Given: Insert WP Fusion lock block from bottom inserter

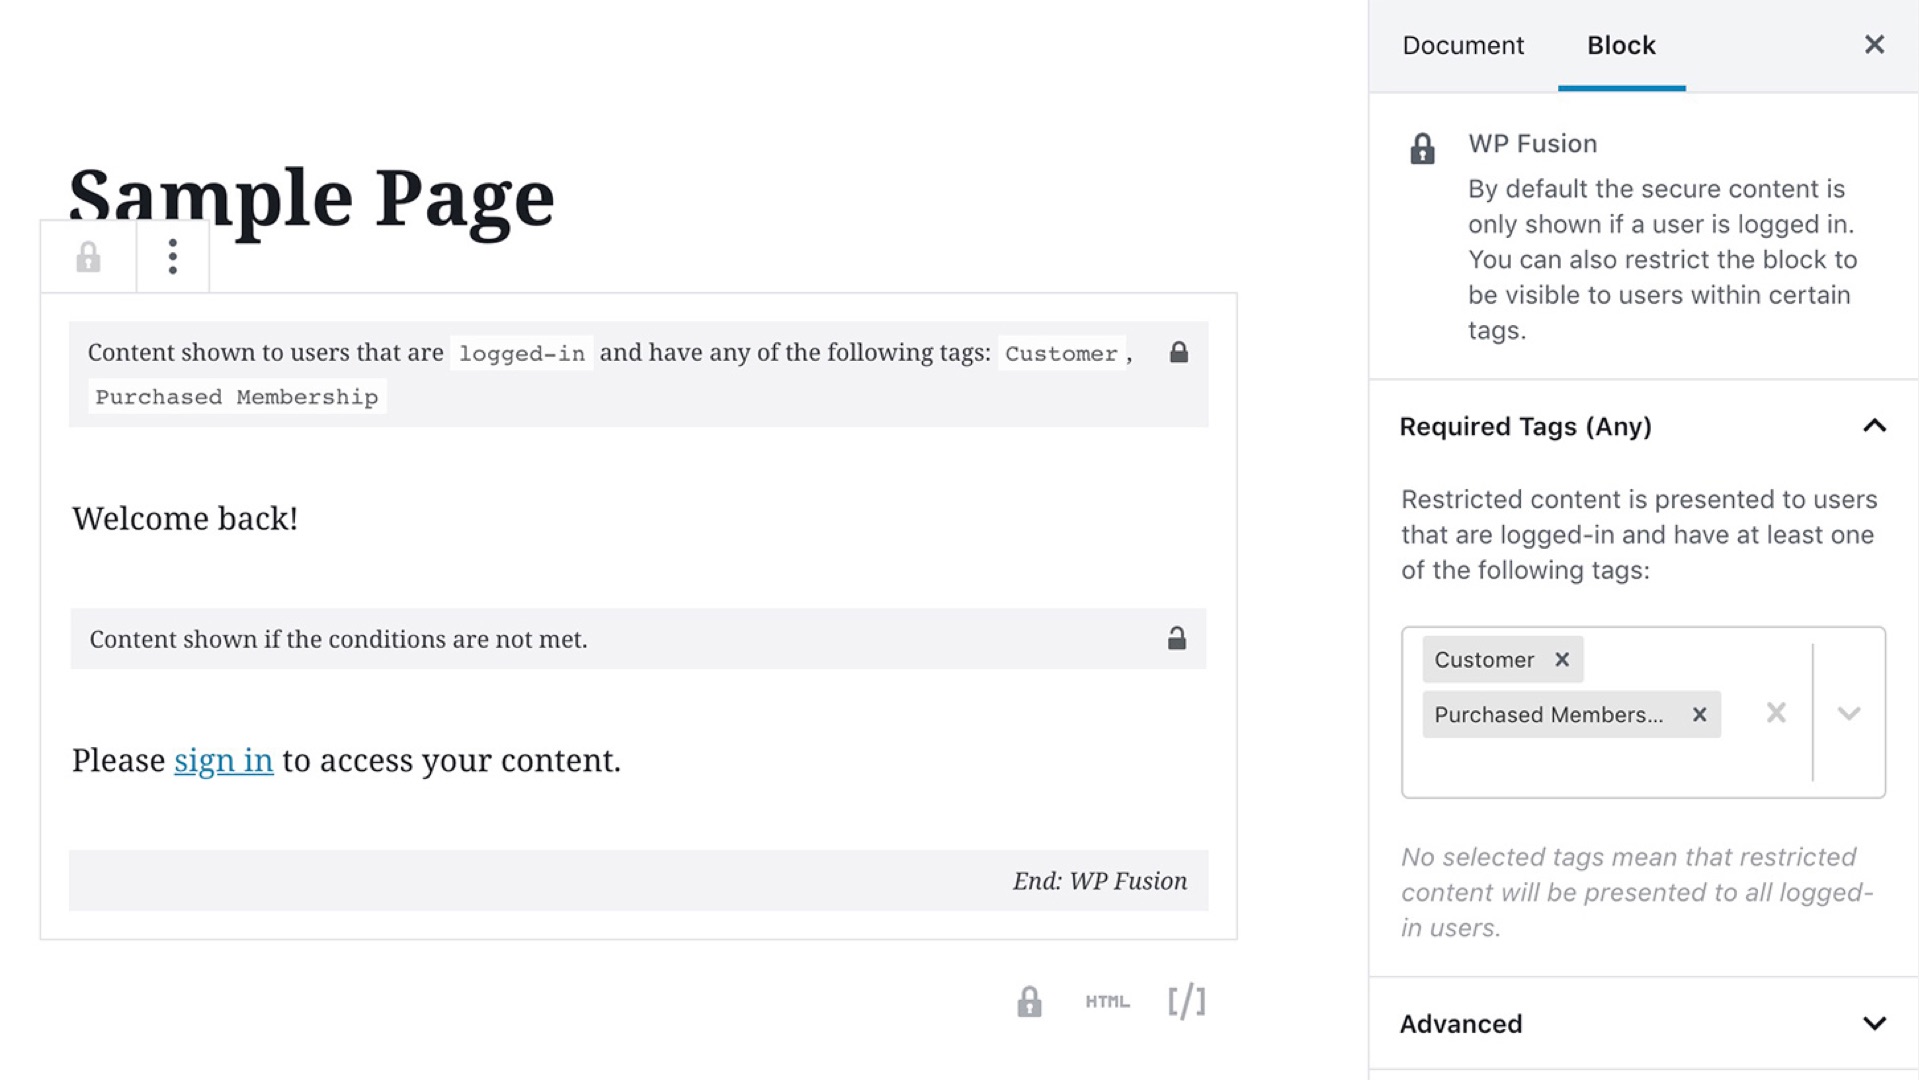Looking at the screenshot, I should tap(1029, 1001).
